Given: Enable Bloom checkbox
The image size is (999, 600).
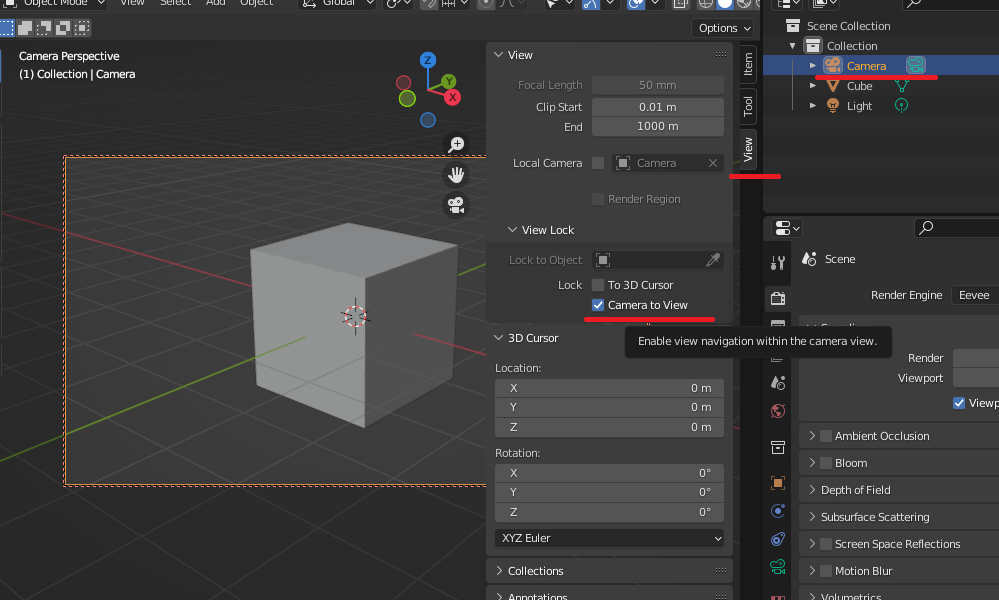Looking at the screenshot, I should pos(826,463).
